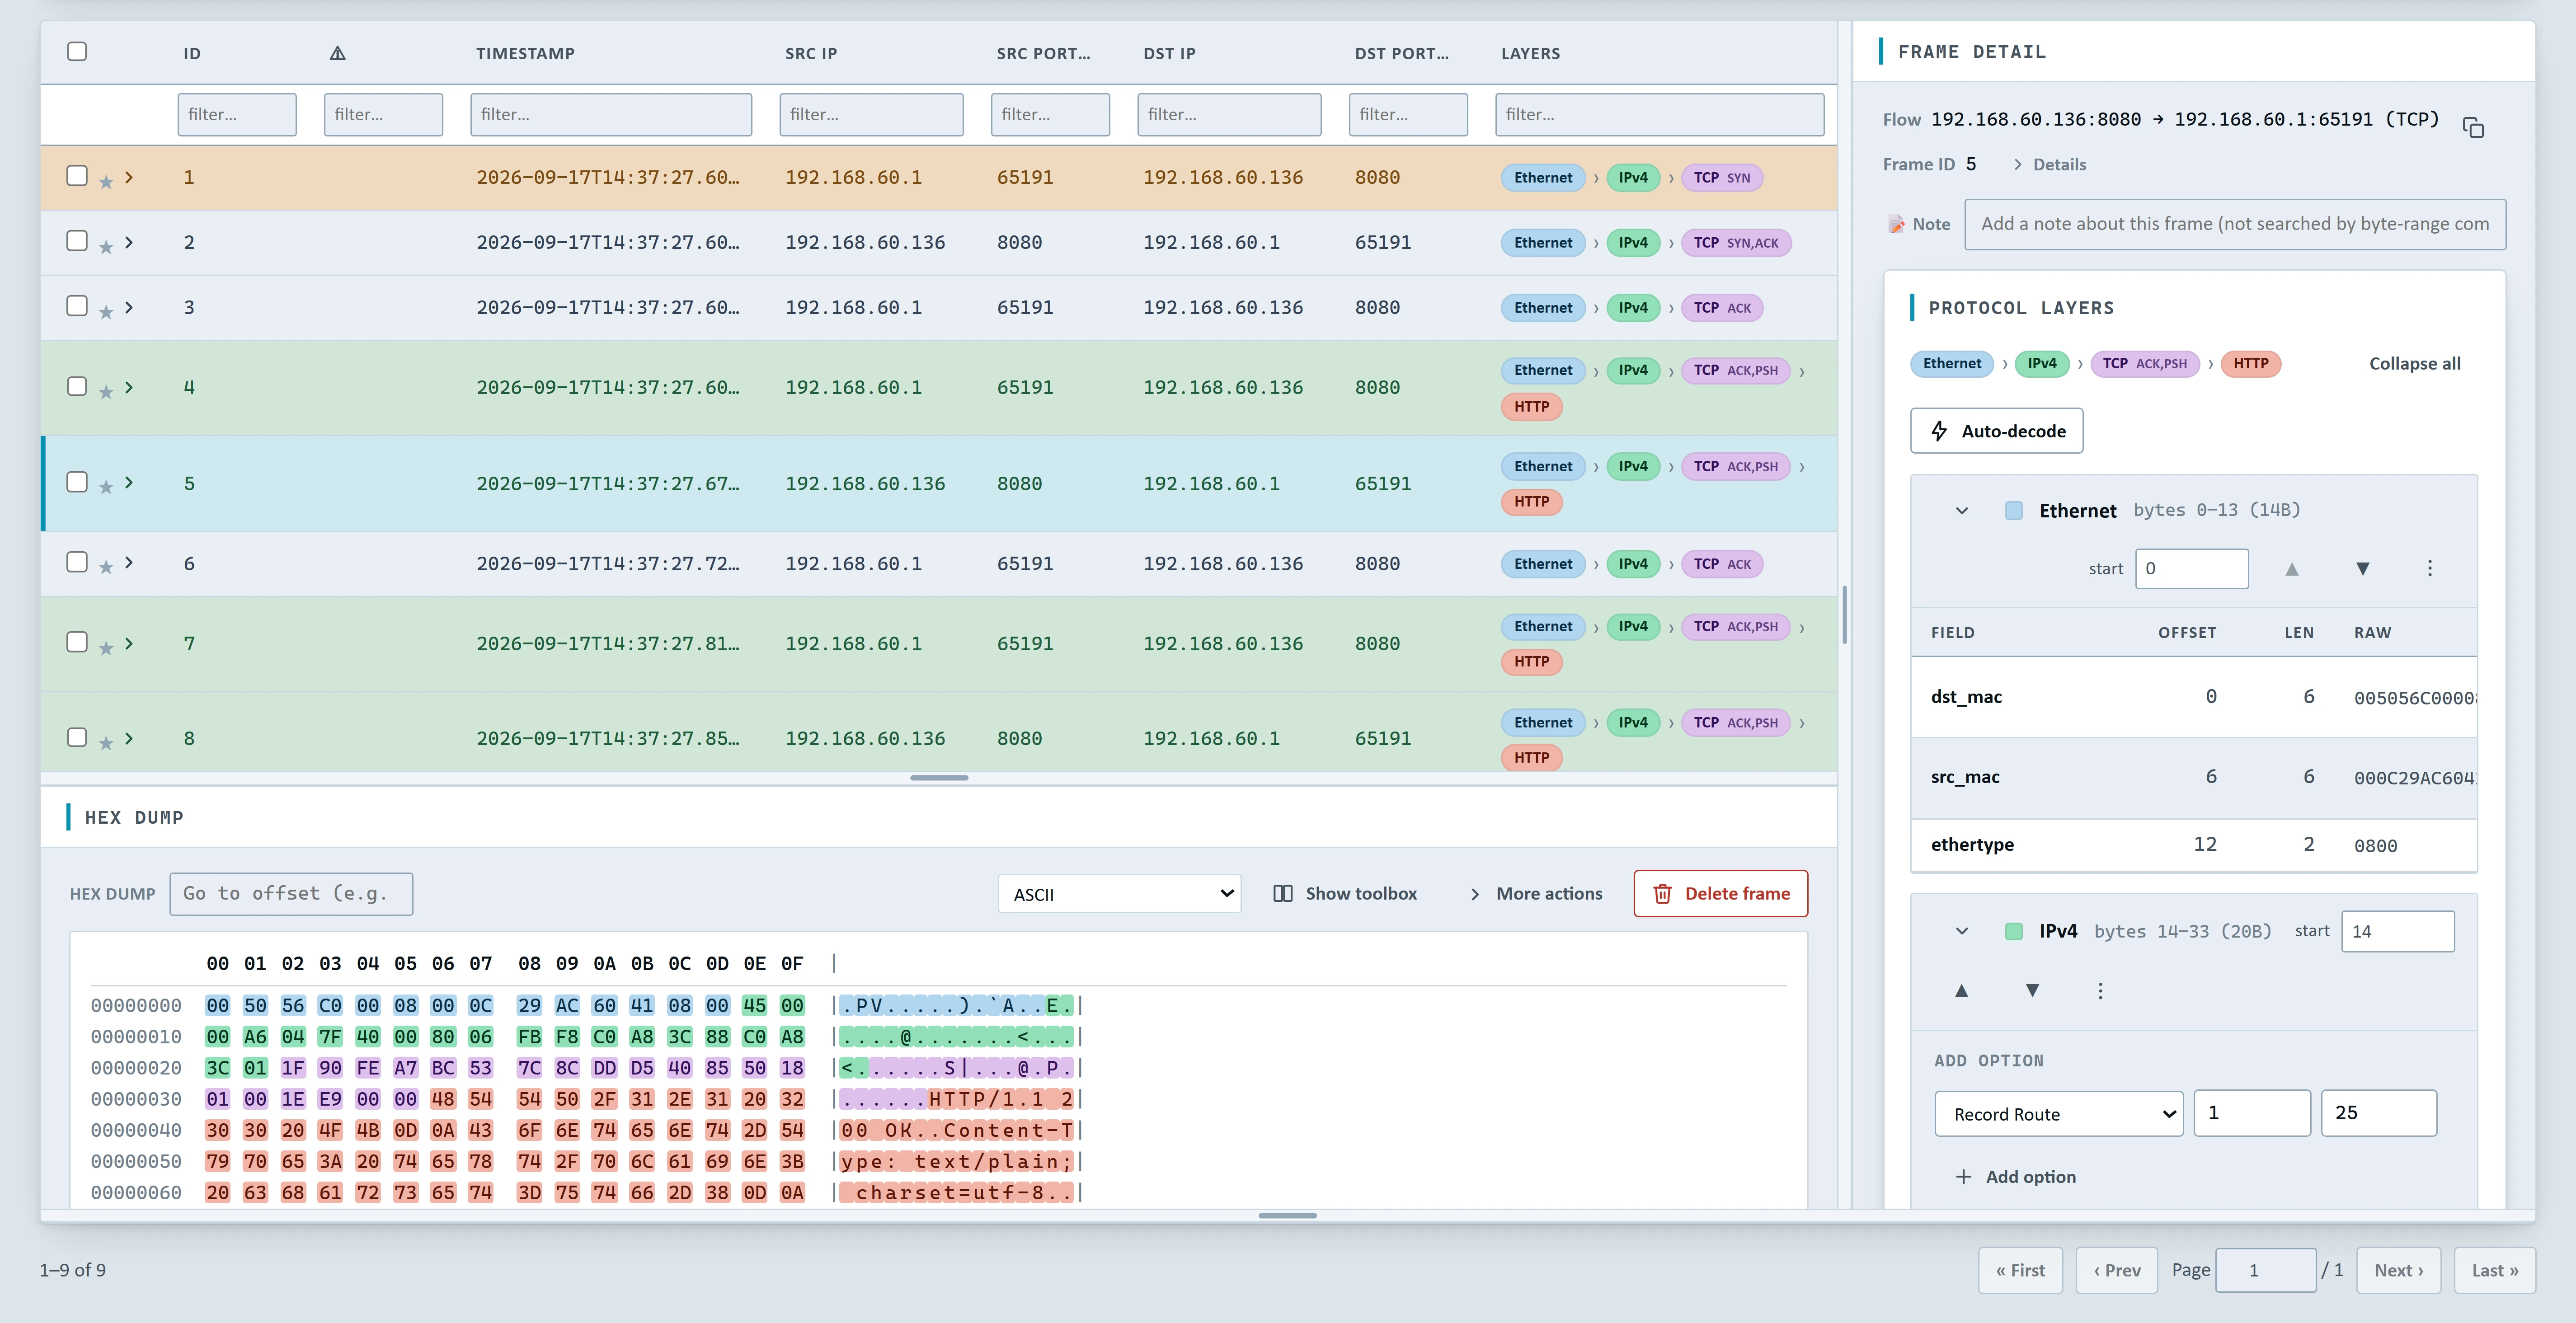Screen dimensions: 2576x1323
Task: Star frame 5 in the packet list
Action: (x=106, y=487)
